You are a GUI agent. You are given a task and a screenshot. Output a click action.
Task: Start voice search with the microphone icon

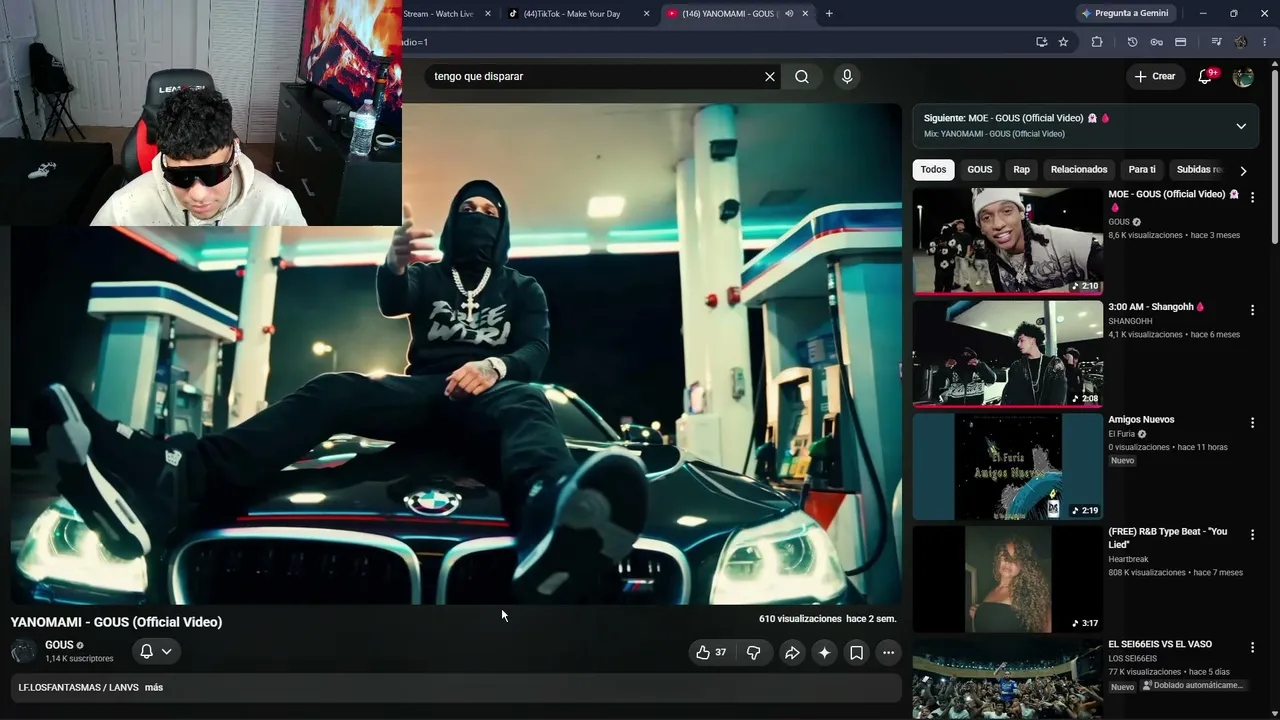tap(847, 77)
